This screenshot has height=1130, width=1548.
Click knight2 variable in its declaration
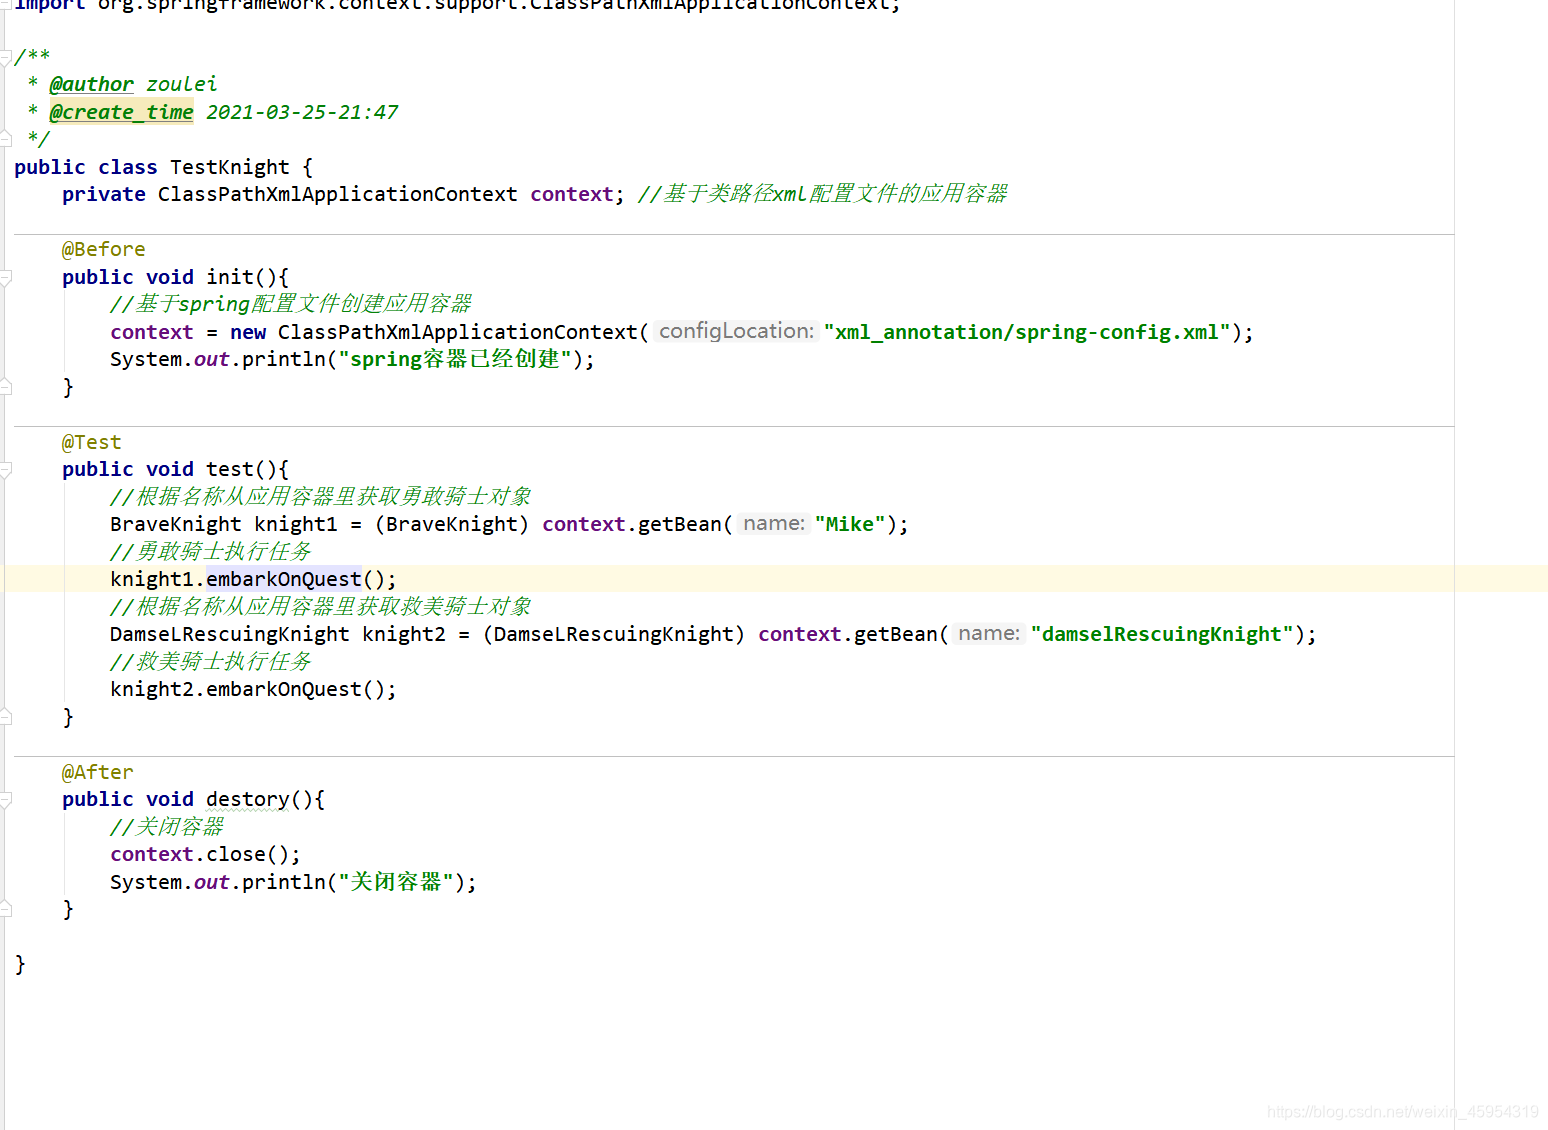pos(404,634)
